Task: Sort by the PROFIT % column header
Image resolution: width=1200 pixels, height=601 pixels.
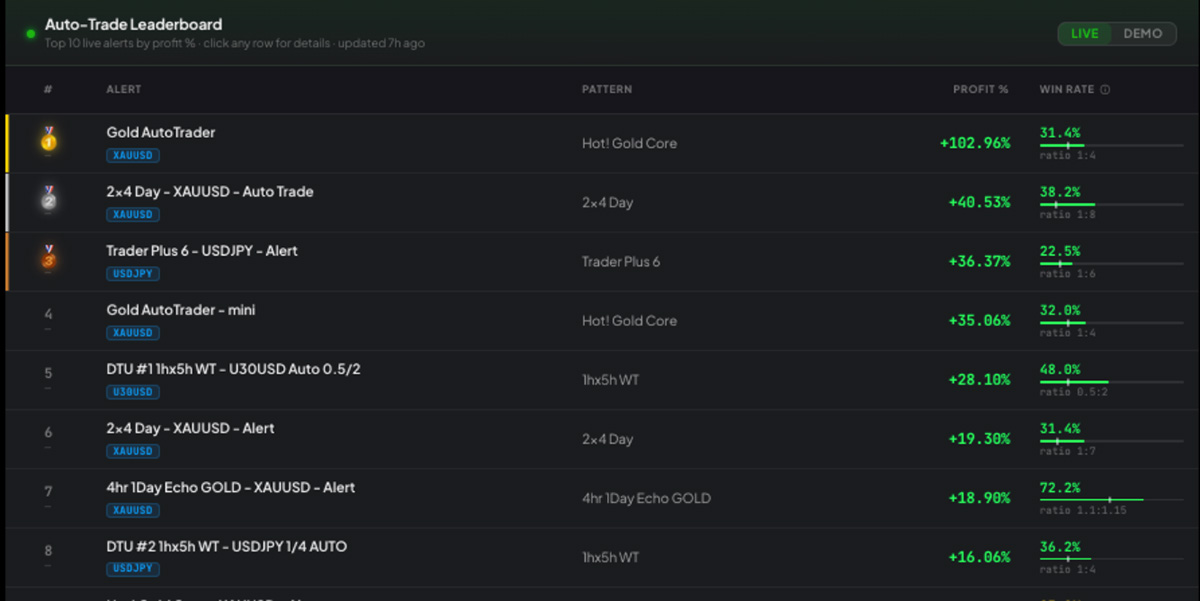Action: tap(980, 90)
